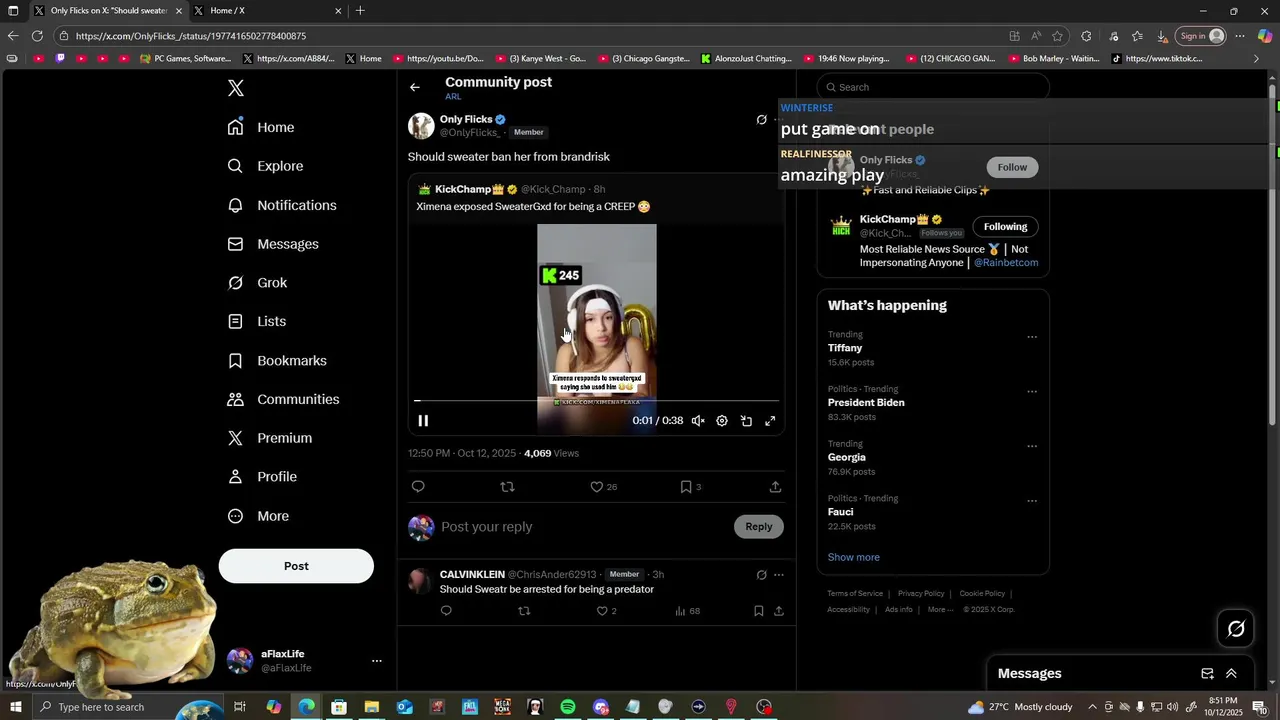
Task: Click Grok icon on CALVINKLEIN reply
Action: click(x=761, y=575)
